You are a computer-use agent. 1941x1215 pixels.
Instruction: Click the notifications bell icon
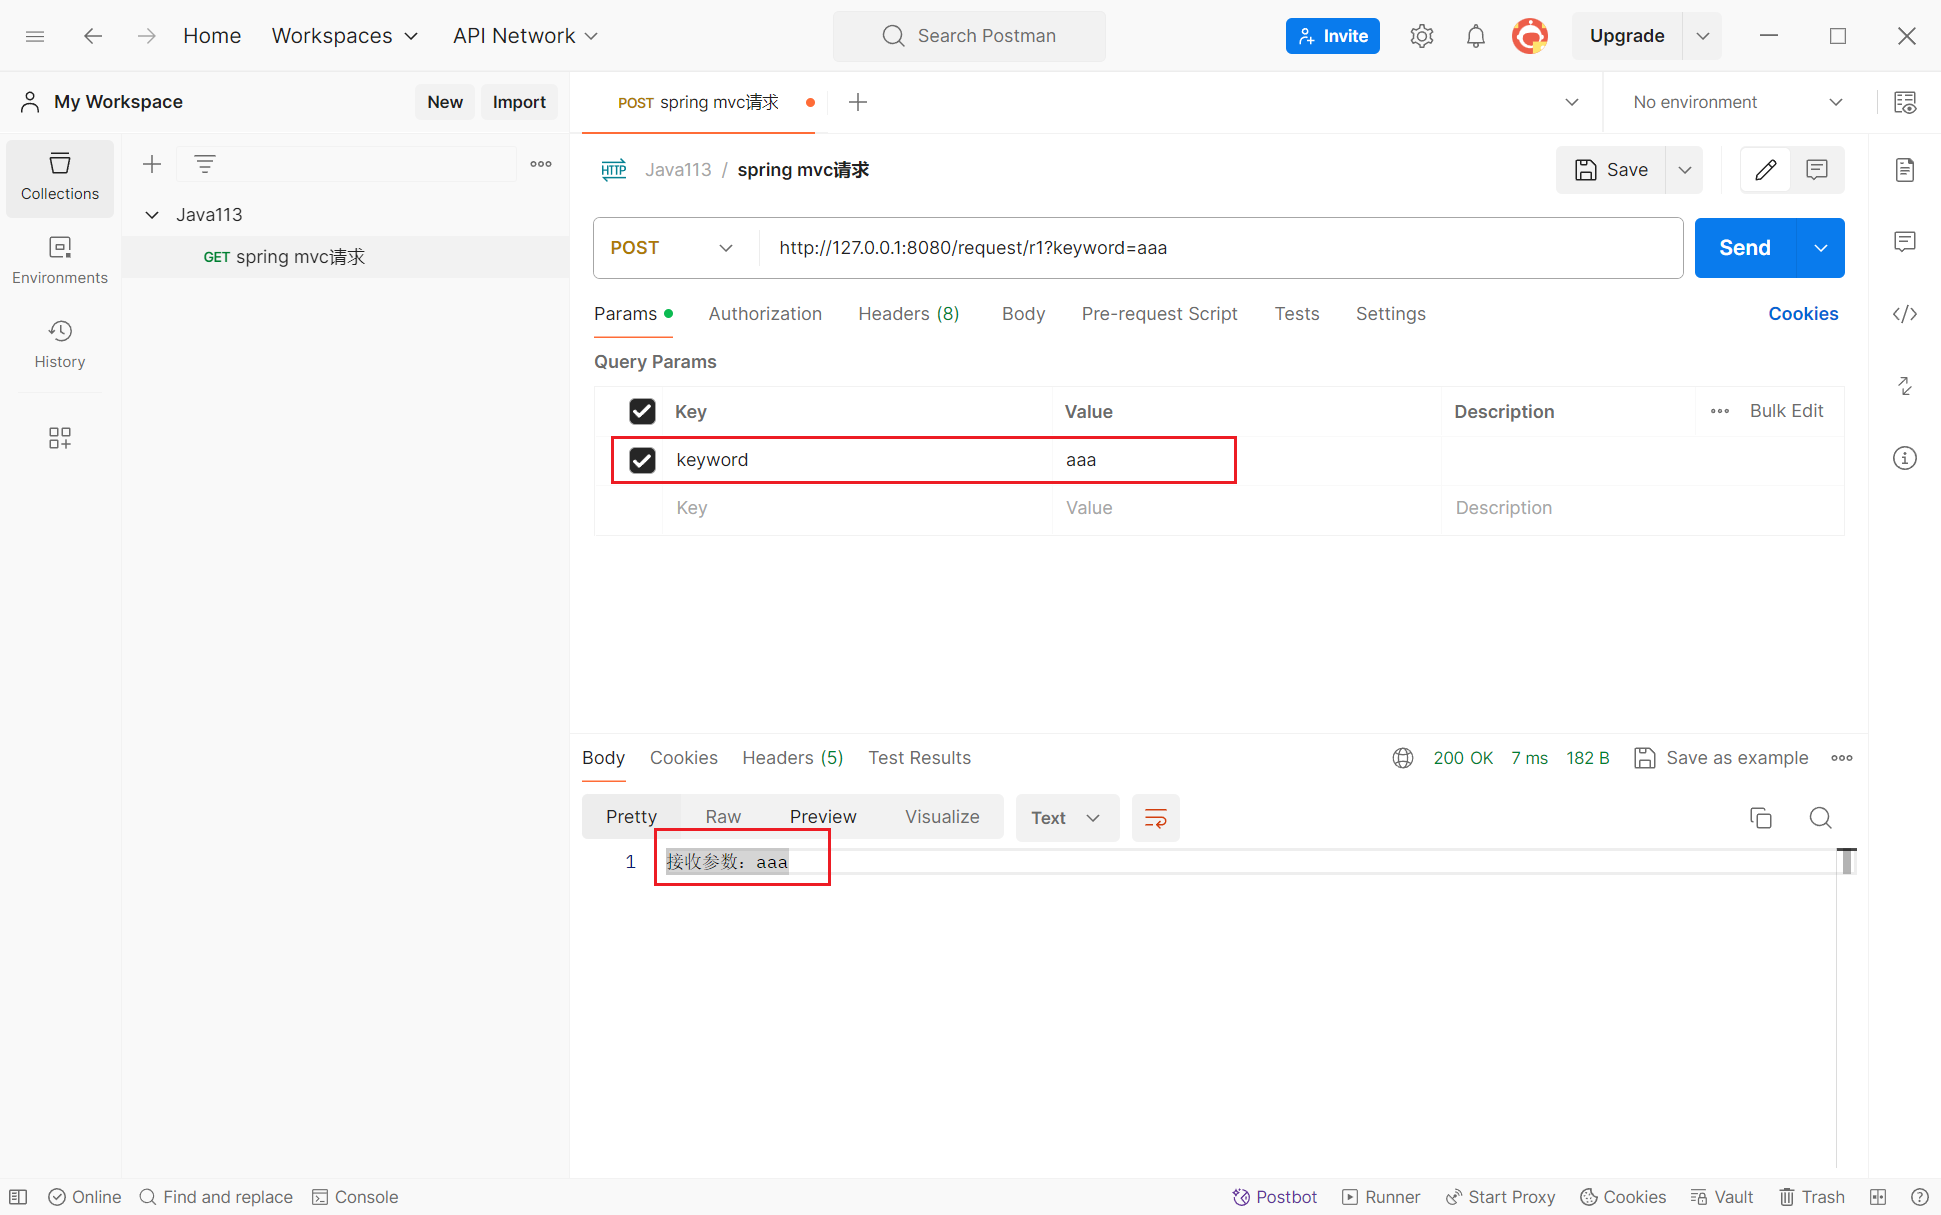click(1475, 36)
